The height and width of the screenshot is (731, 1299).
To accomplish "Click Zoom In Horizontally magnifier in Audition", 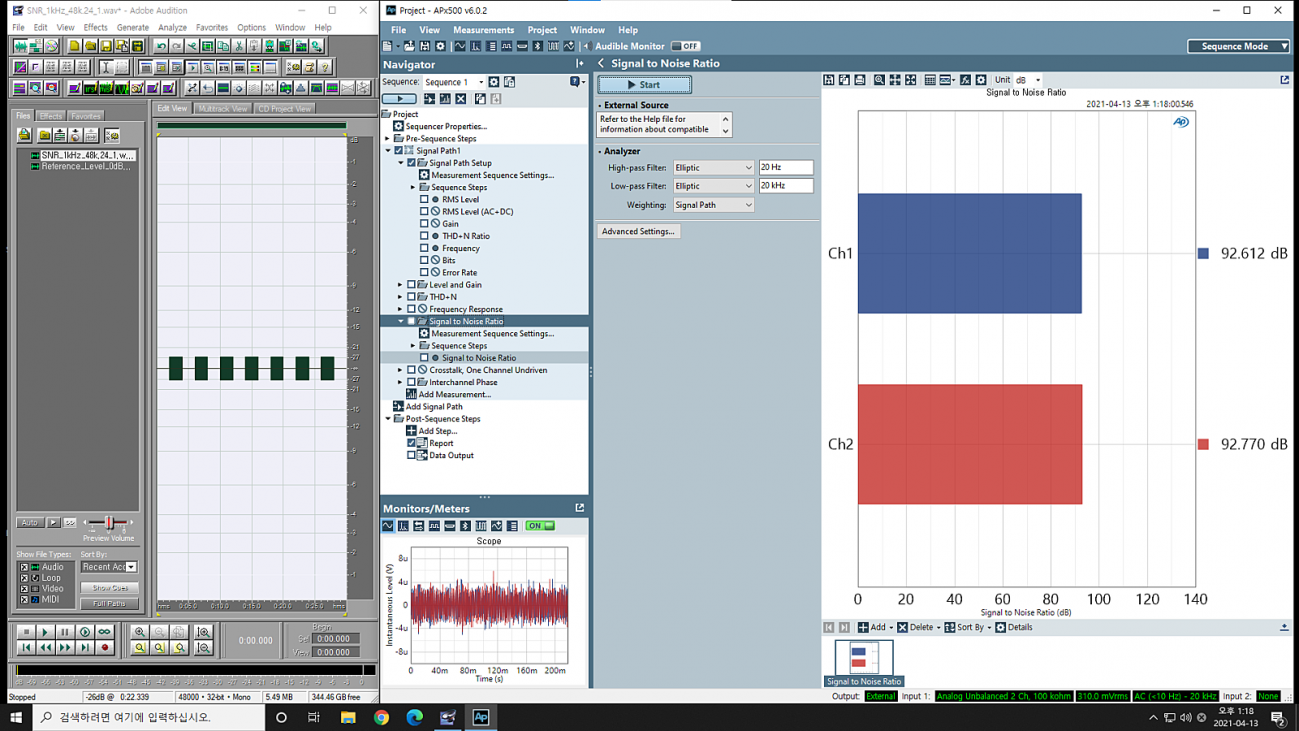I will [140, 632].
